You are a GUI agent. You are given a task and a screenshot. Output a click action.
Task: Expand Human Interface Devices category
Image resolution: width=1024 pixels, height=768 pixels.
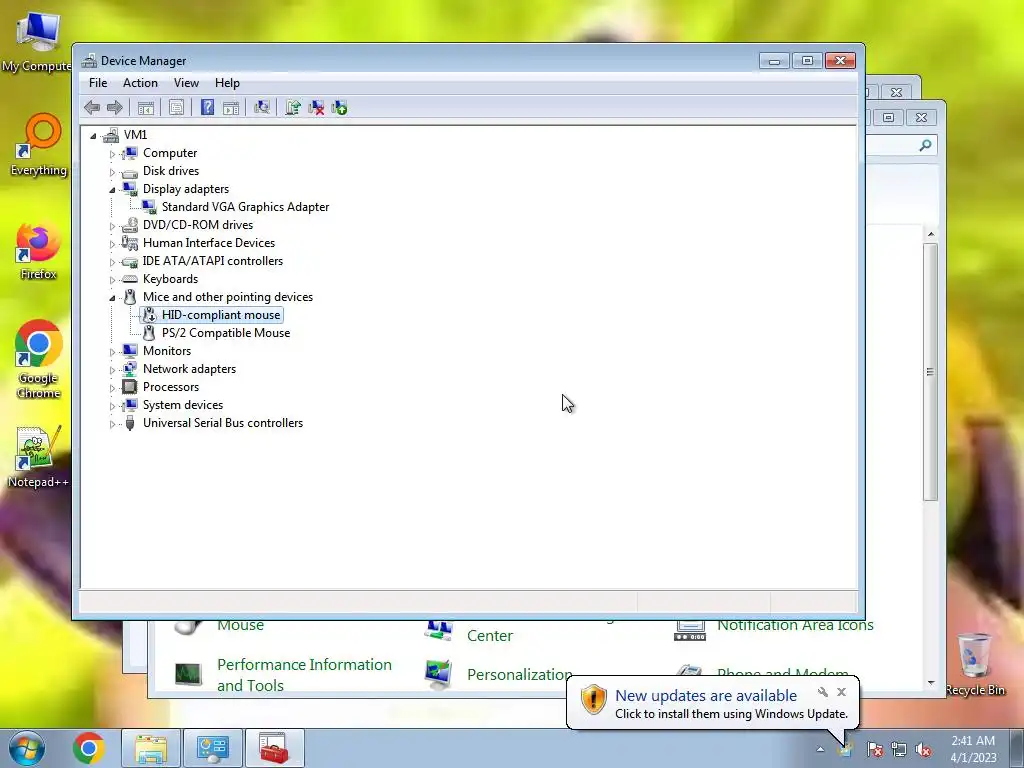[x=112, y=244]
